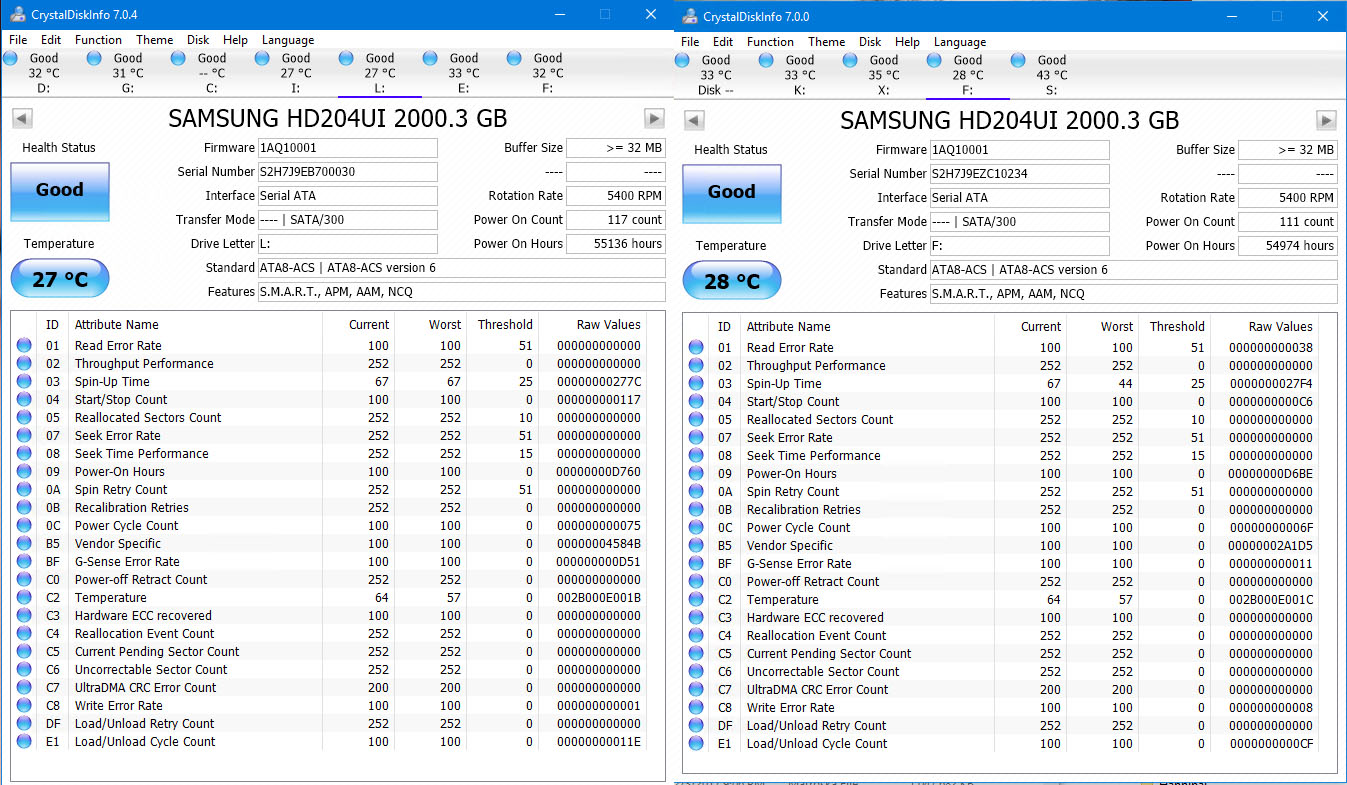
Task: Open Language menu in left window
Action: [287, 40]
